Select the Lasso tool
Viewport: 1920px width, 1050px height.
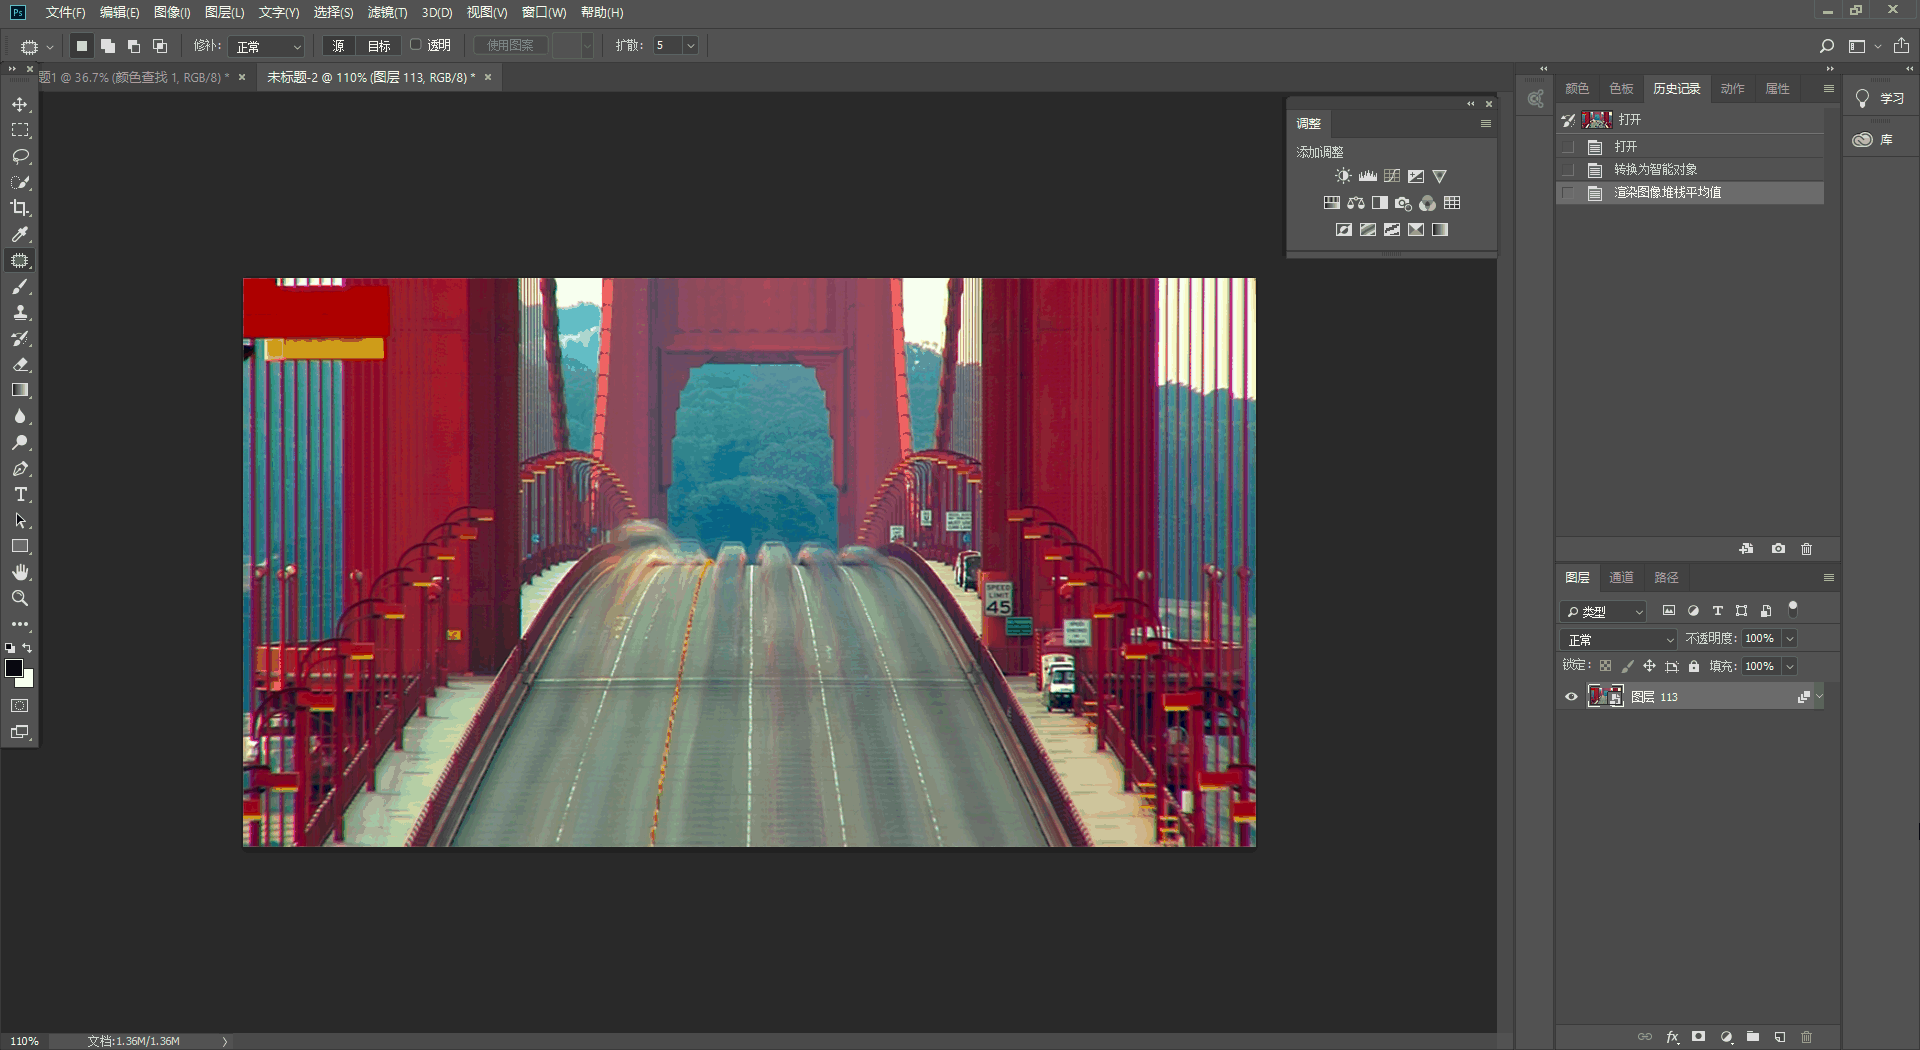[x=20, y=157]
